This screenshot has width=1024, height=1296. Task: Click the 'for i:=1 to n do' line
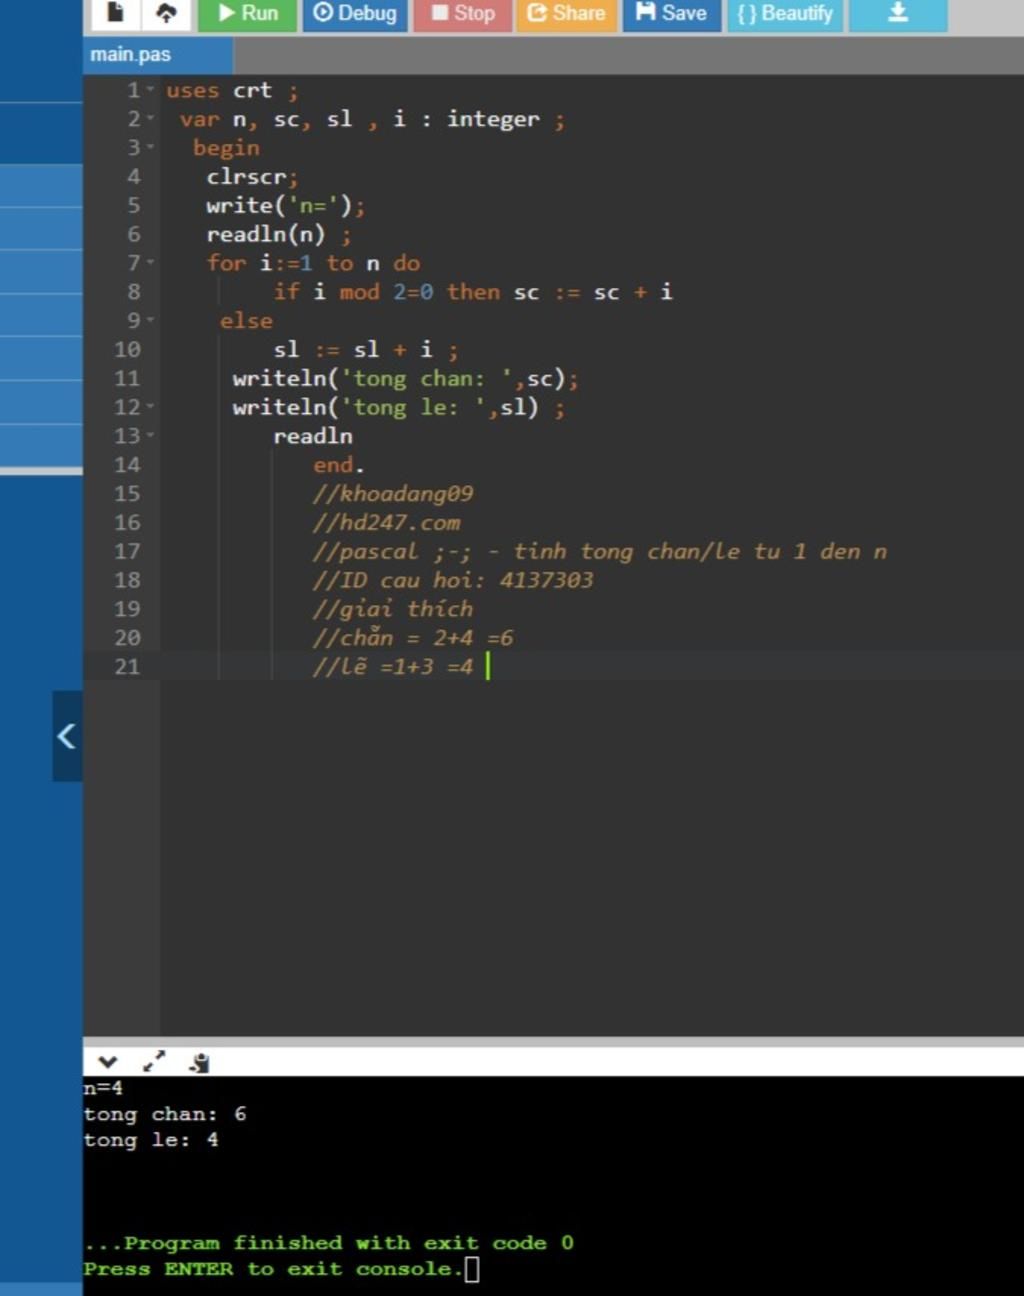point(313,264)
